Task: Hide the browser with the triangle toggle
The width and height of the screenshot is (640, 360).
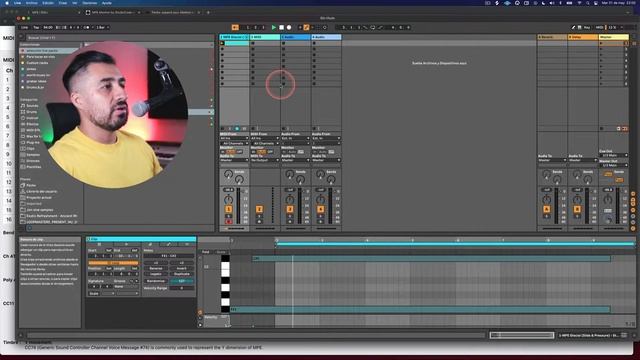Action: [x=21, y=37]
